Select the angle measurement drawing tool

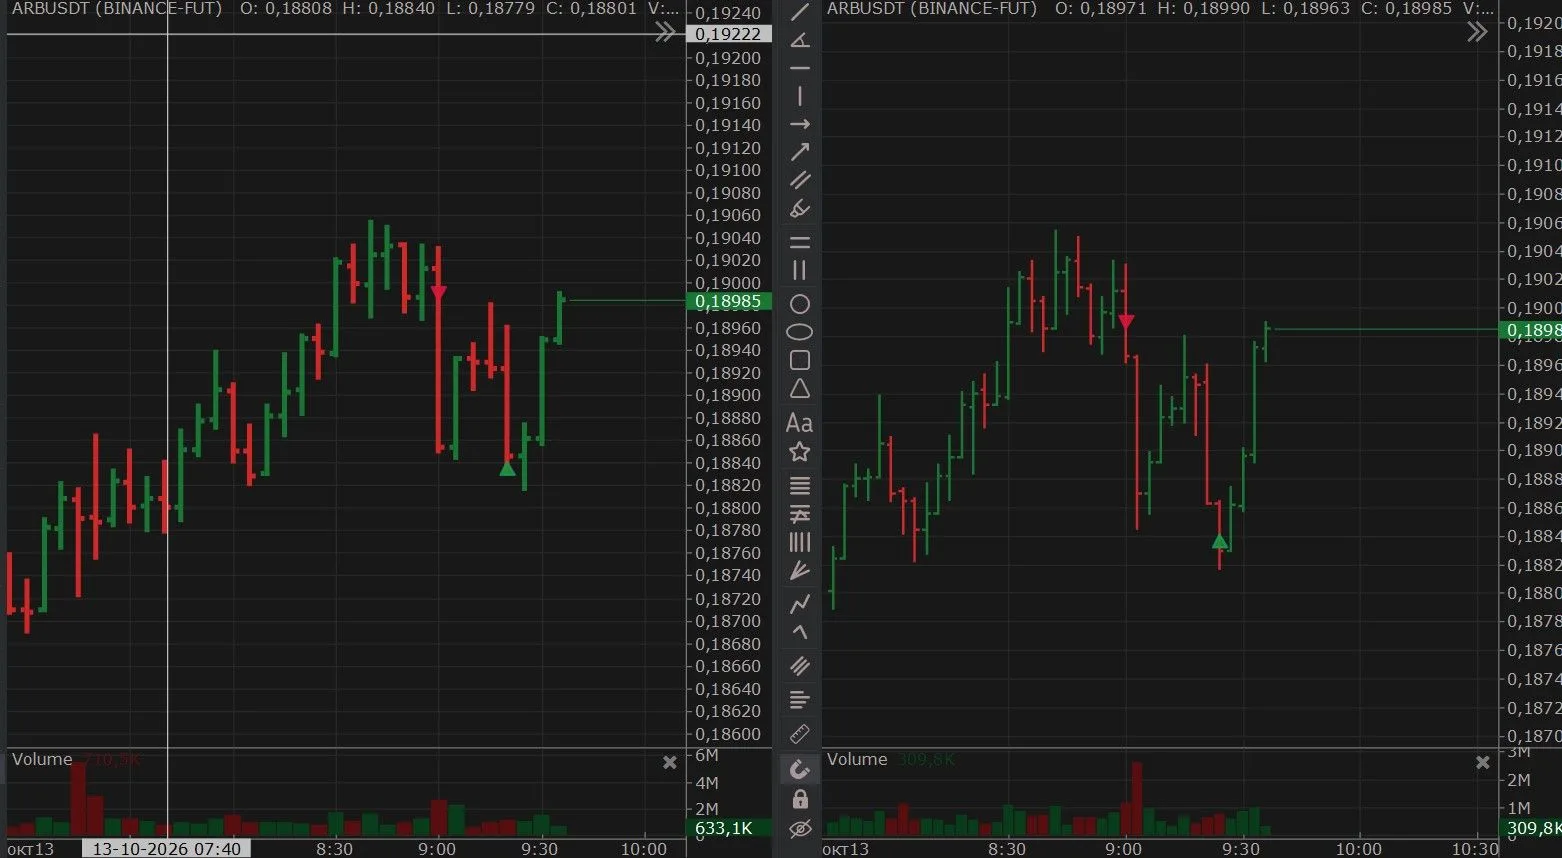(x=799, y=40)
